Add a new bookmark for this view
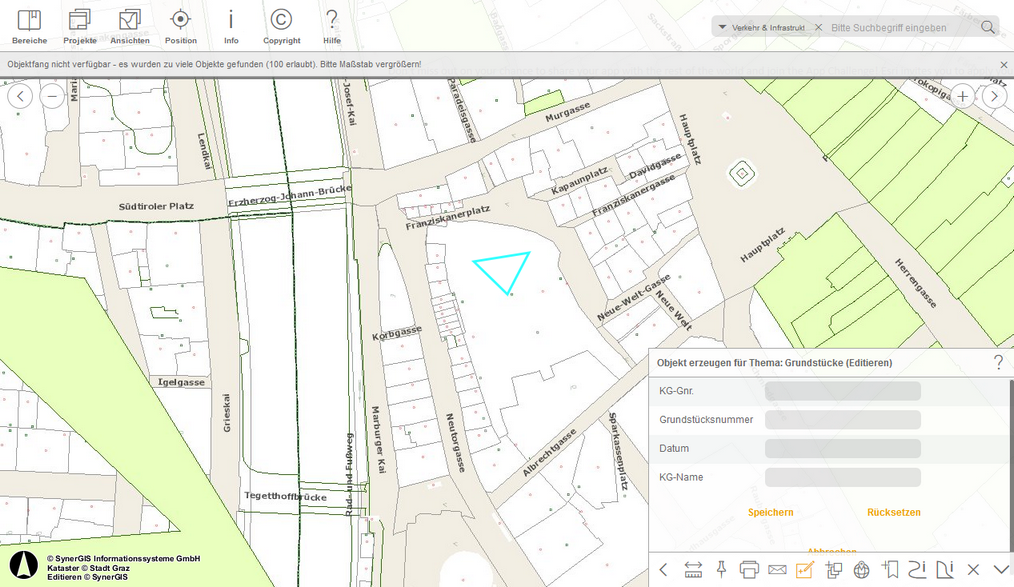1014x587 pixels. tap(890, 568)
